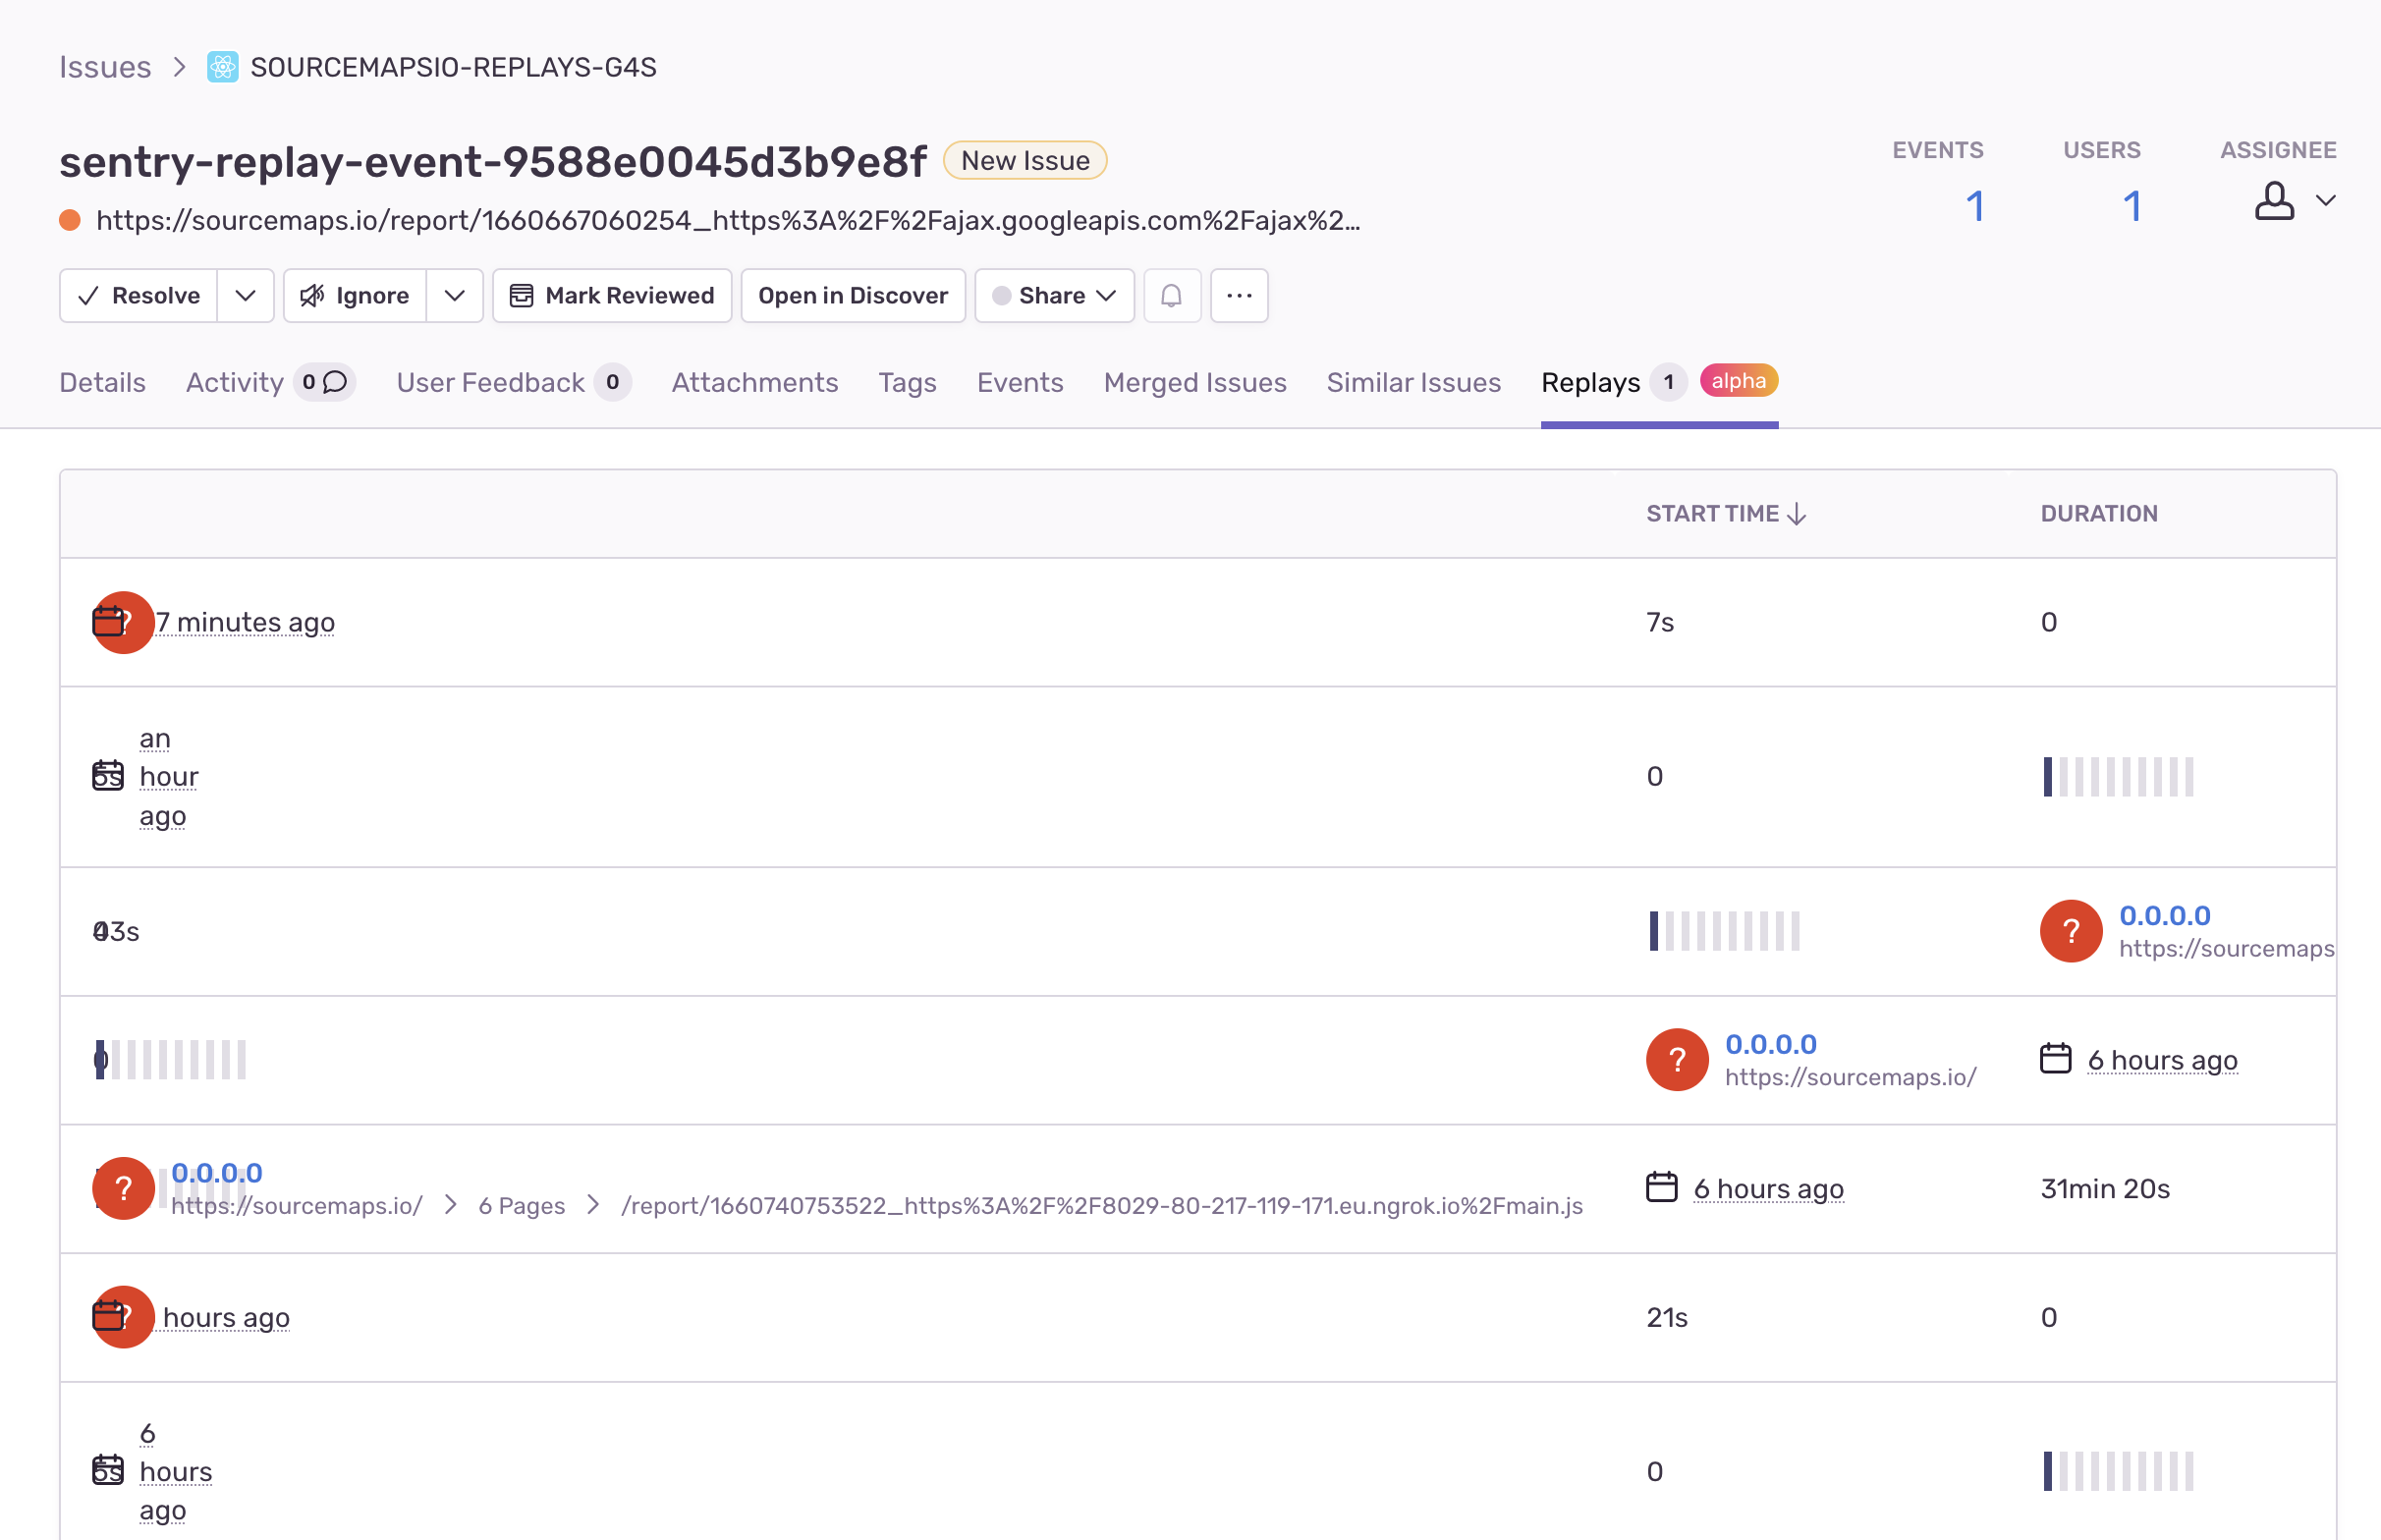Open the assignee selection dropdown arrow
2381x1540 pixels.
[2325, 201]
